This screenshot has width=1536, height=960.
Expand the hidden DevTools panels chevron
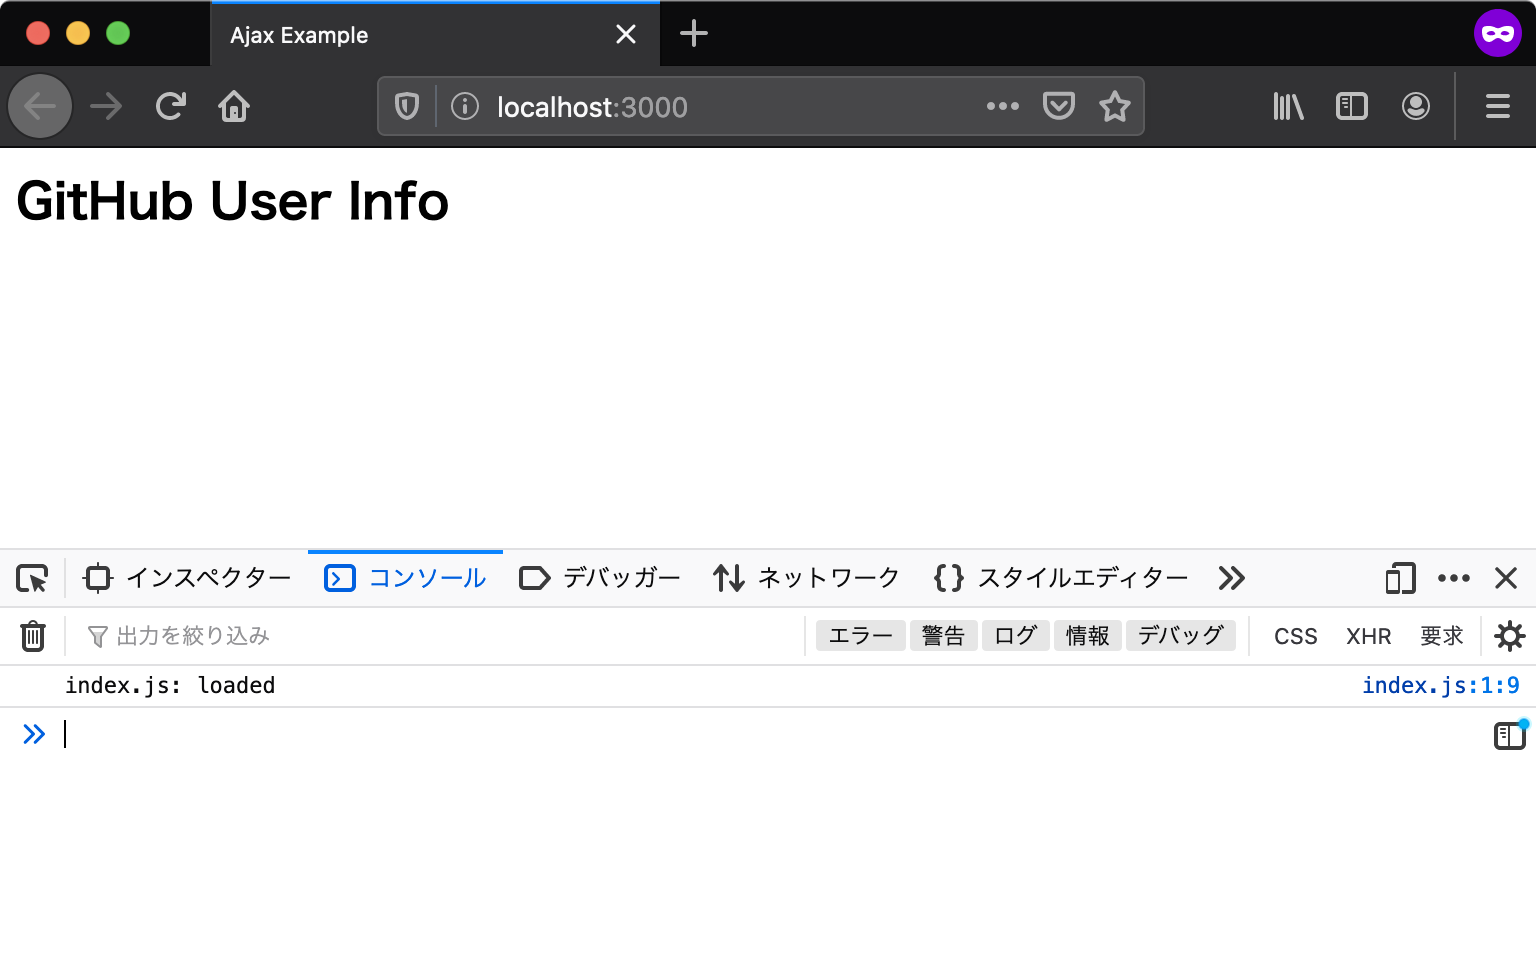pos(1231,578)
